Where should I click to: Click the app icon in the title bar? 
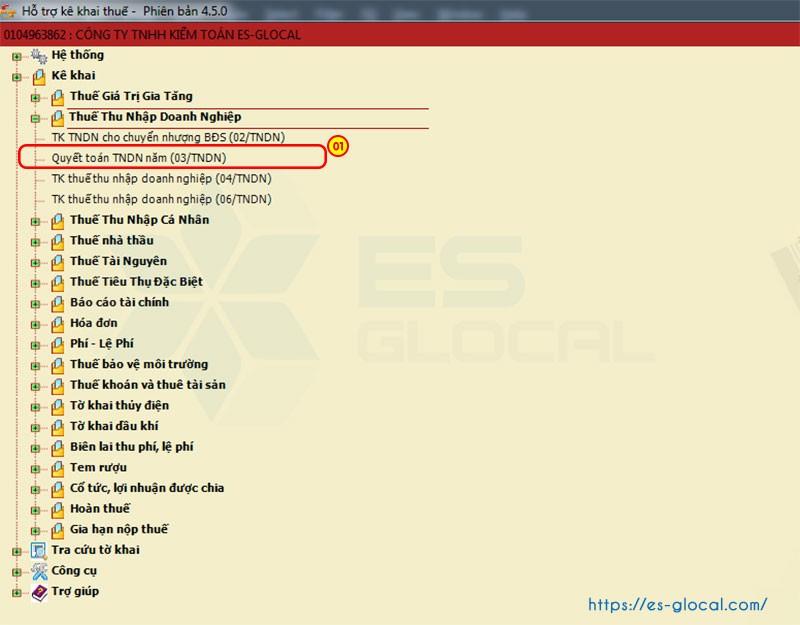pos(8,10)
